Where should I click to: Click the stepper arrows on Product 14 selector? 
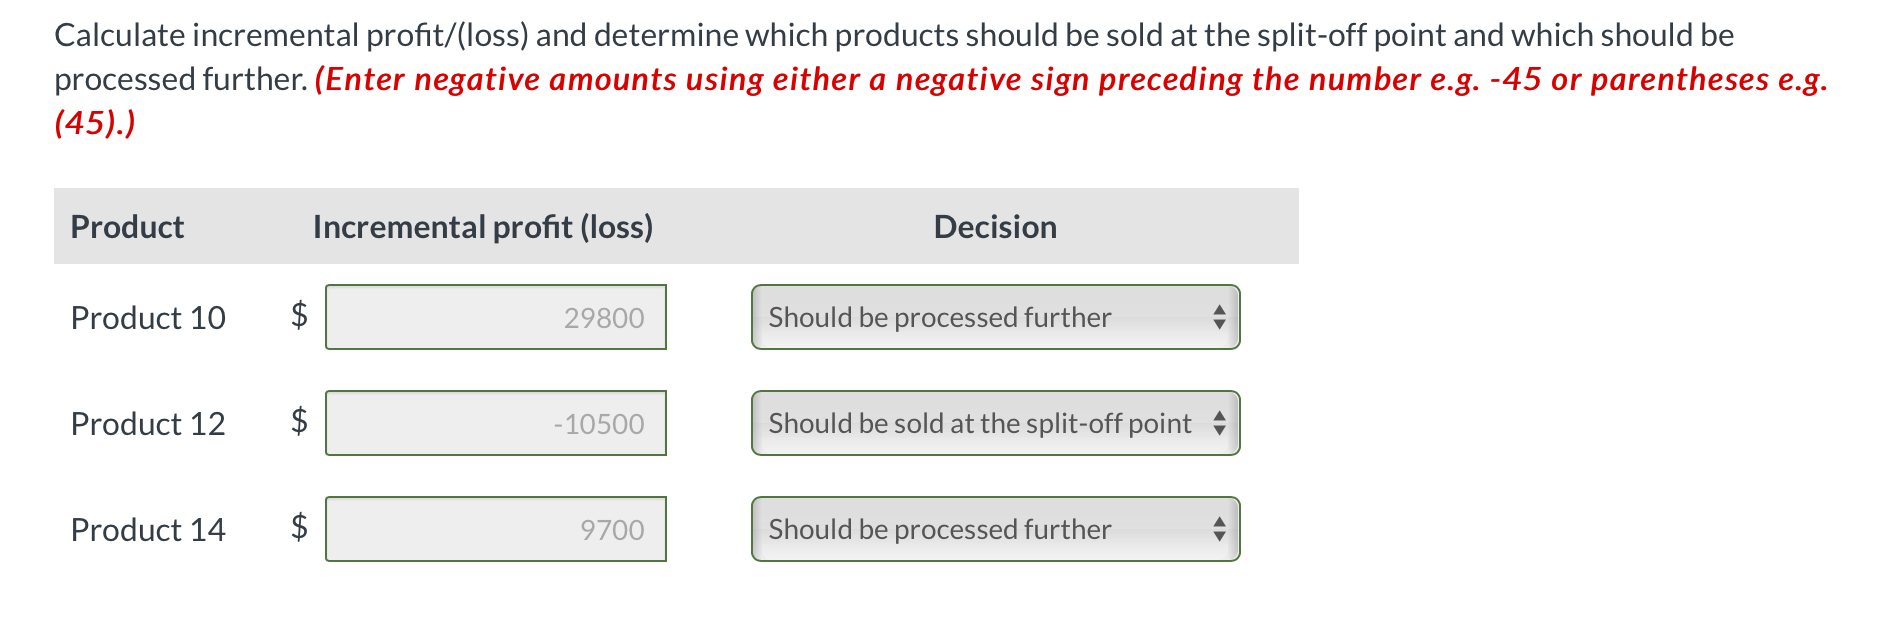coord(1221,529)
